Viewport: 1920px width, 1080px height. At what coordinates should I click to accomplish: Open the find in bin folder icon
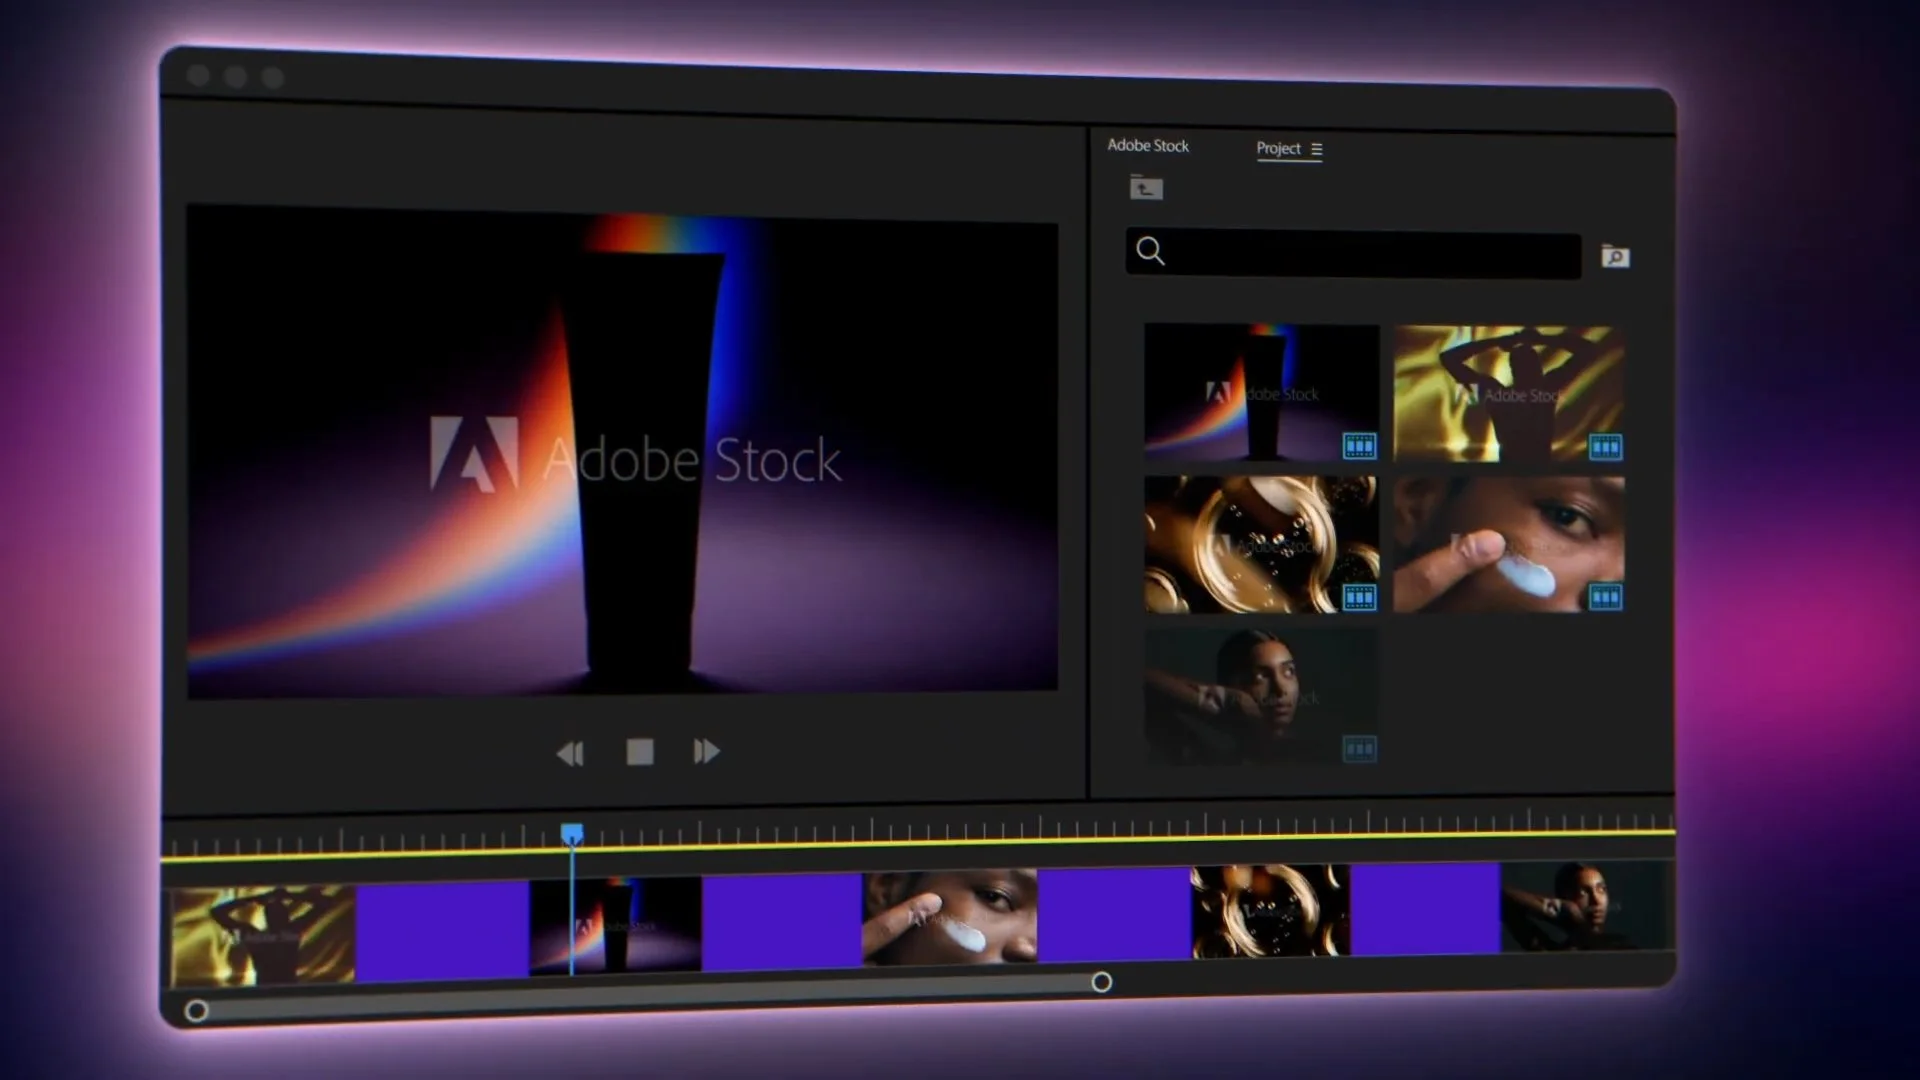tap(1615, 257)
